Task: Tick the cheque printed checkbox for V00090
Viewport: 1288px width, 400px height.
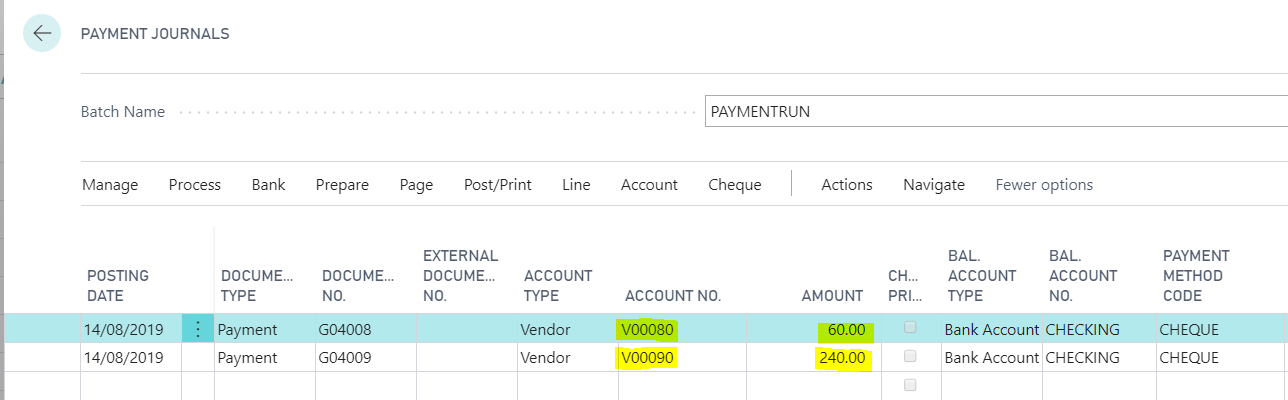Action: coord(909,357)
